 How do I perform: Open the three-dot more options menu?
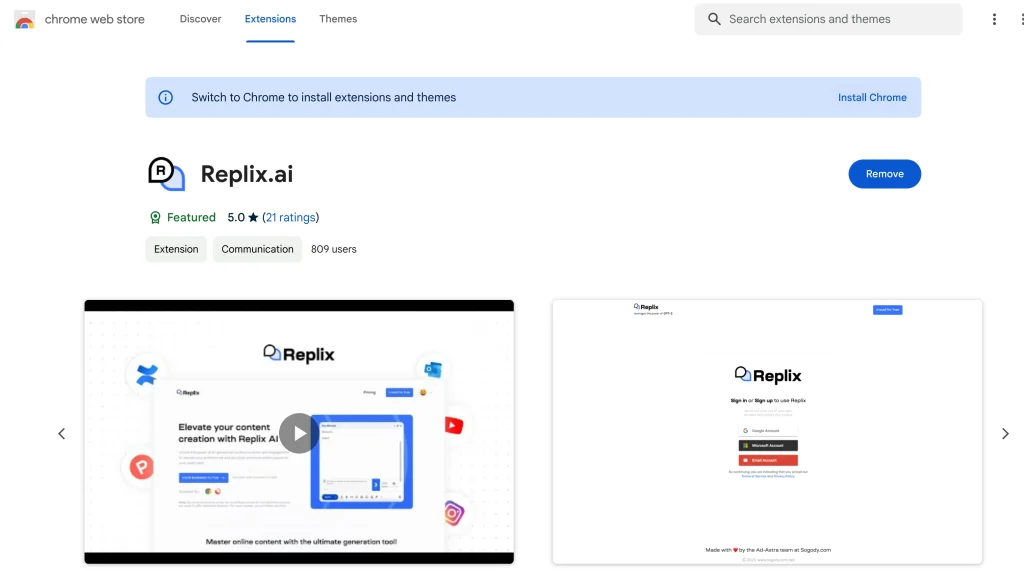tap(994, 19)
